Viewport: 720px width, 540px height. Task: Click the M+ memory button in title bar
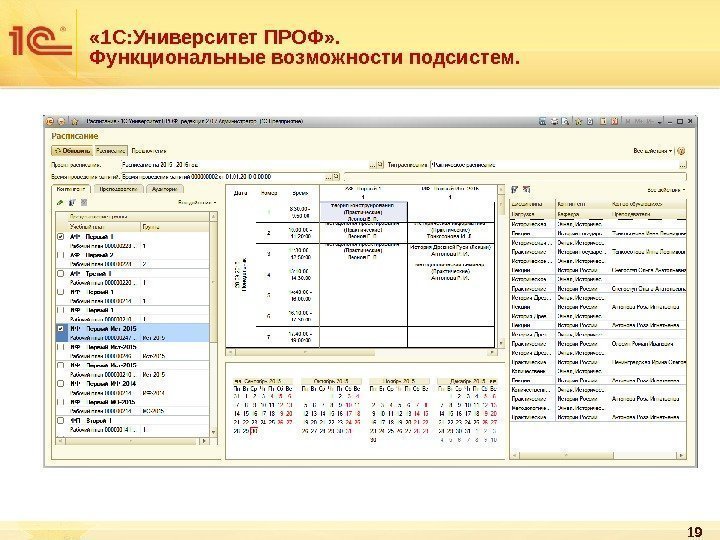pos(639,122)
